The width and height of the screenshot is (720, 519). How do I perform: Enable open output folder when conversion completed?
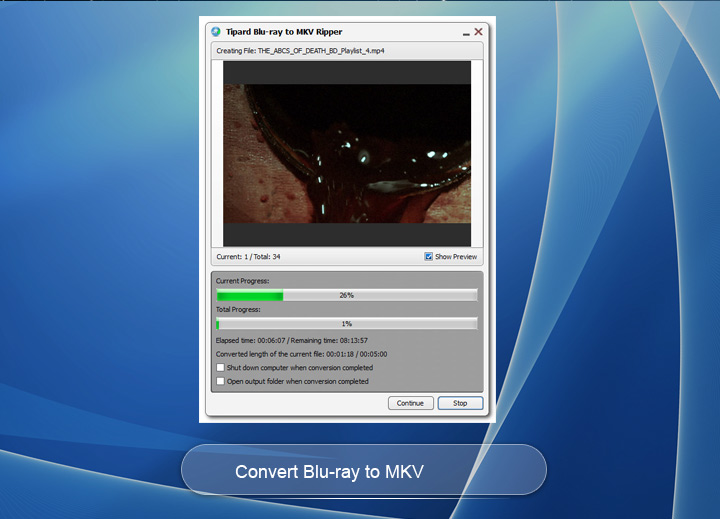tap(220, 381)
